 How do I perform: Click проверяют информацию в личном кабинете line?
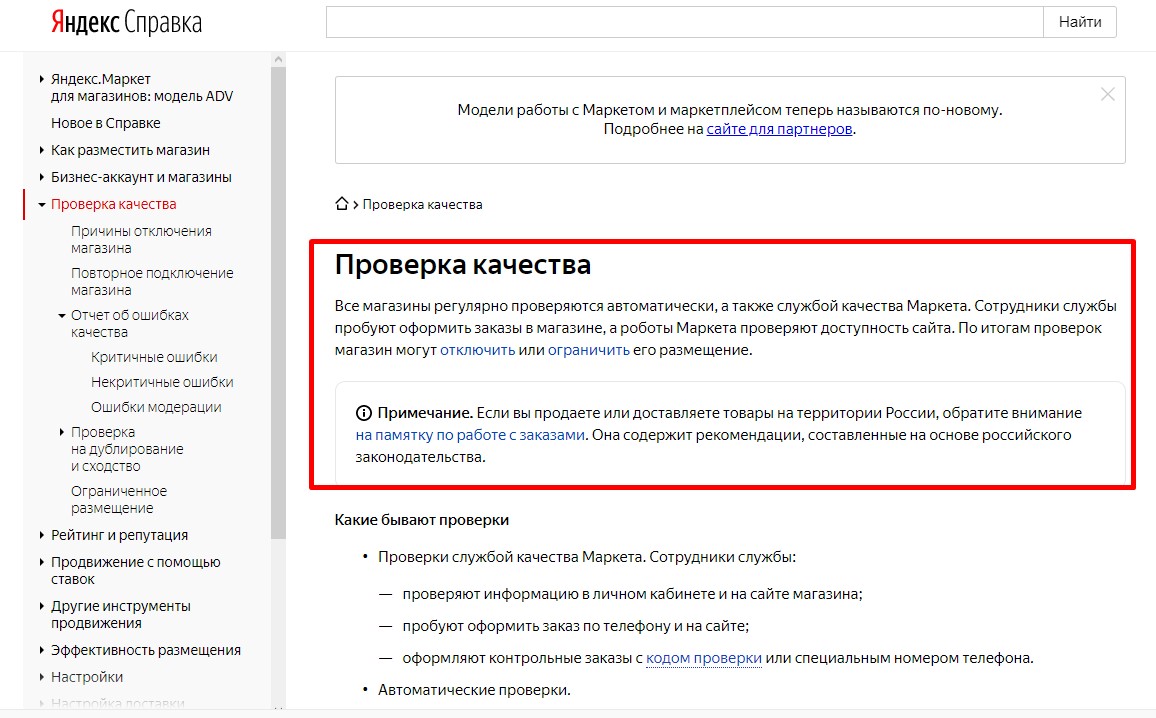pos(633,593)
